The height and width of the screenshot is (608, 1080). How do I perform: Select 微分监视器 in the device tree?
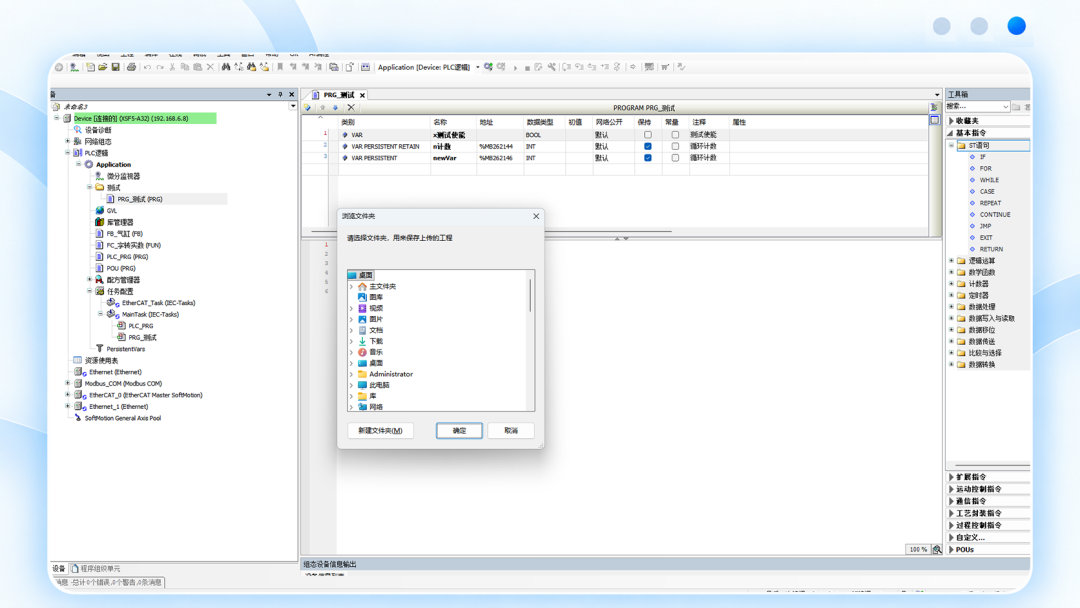123,176
